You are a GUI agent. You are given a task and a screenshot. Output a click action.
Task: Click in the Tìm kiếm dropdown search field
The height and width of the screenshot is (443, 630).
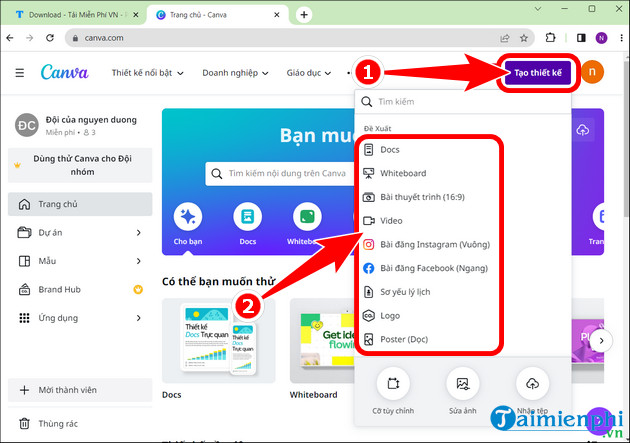pos(462,102)
